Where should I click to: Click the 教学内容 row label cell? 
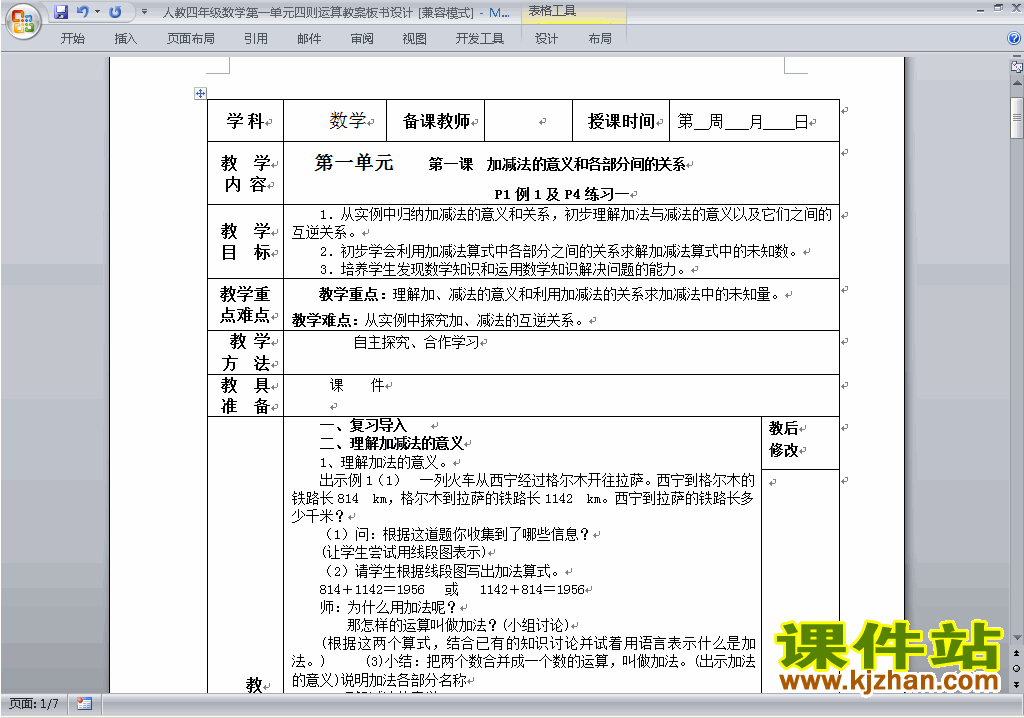coord(246,173)
